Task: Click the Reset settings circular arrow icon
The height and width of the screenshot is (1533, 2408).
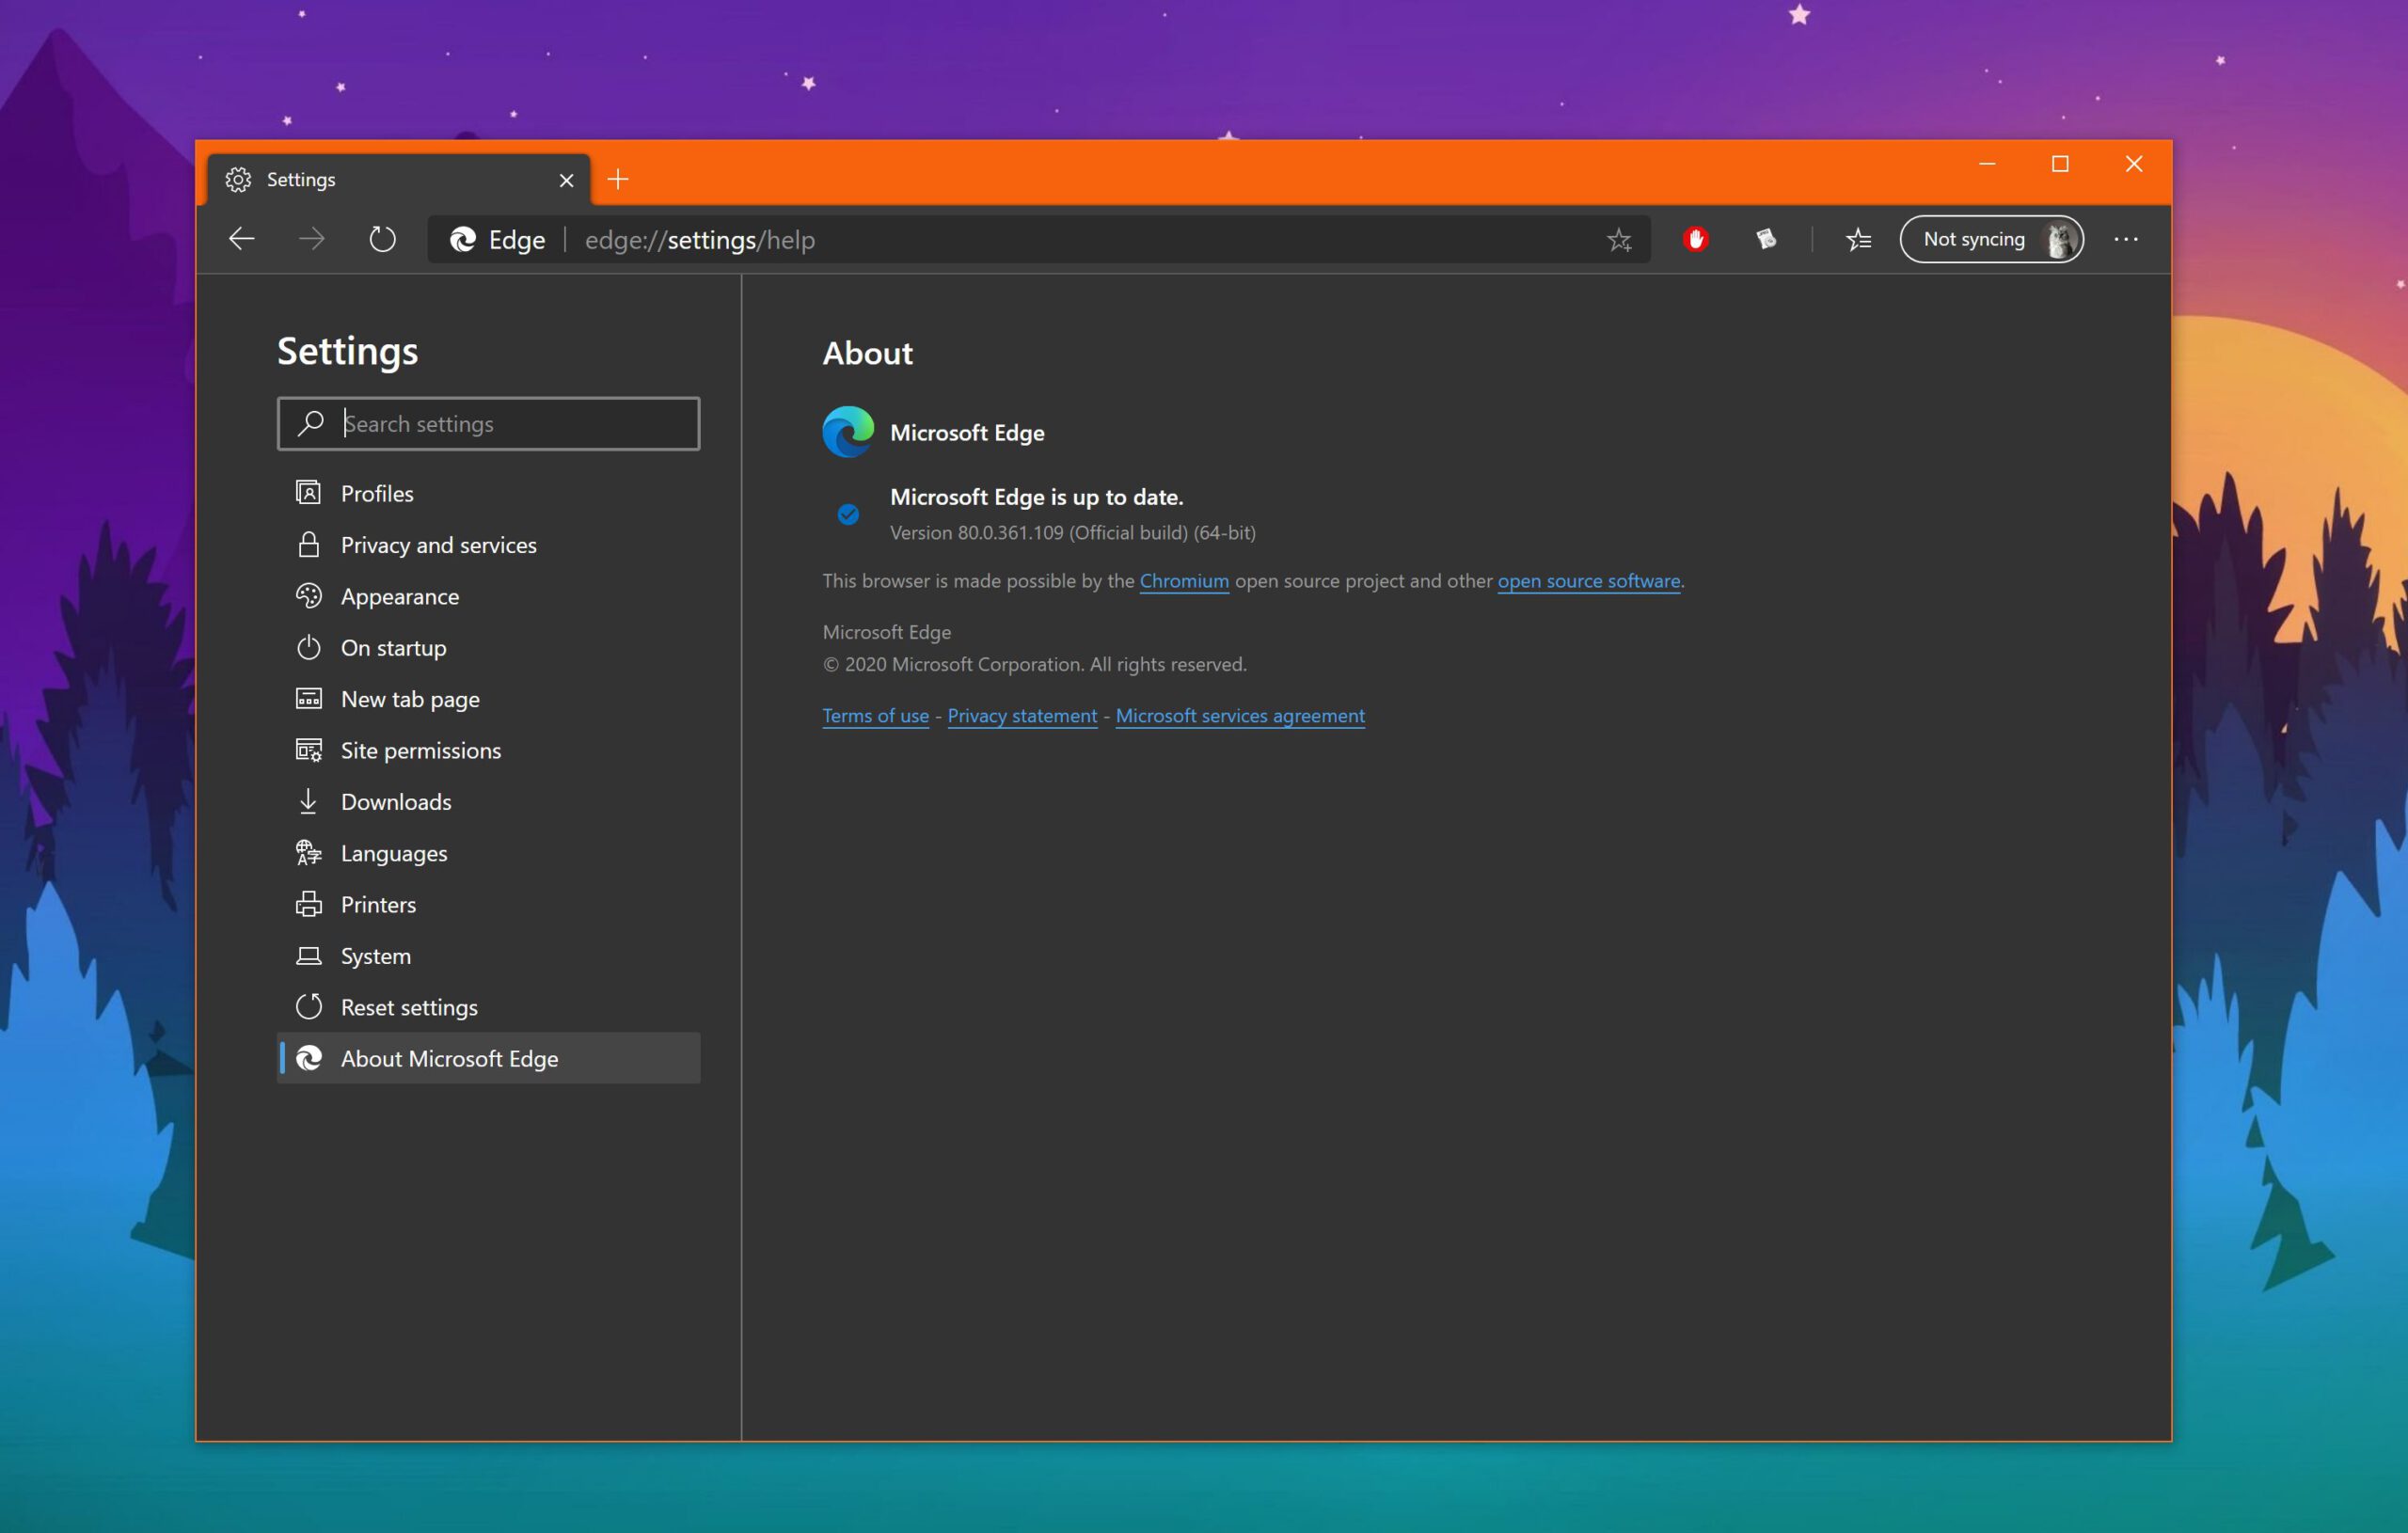Action: click(308, 1007)
